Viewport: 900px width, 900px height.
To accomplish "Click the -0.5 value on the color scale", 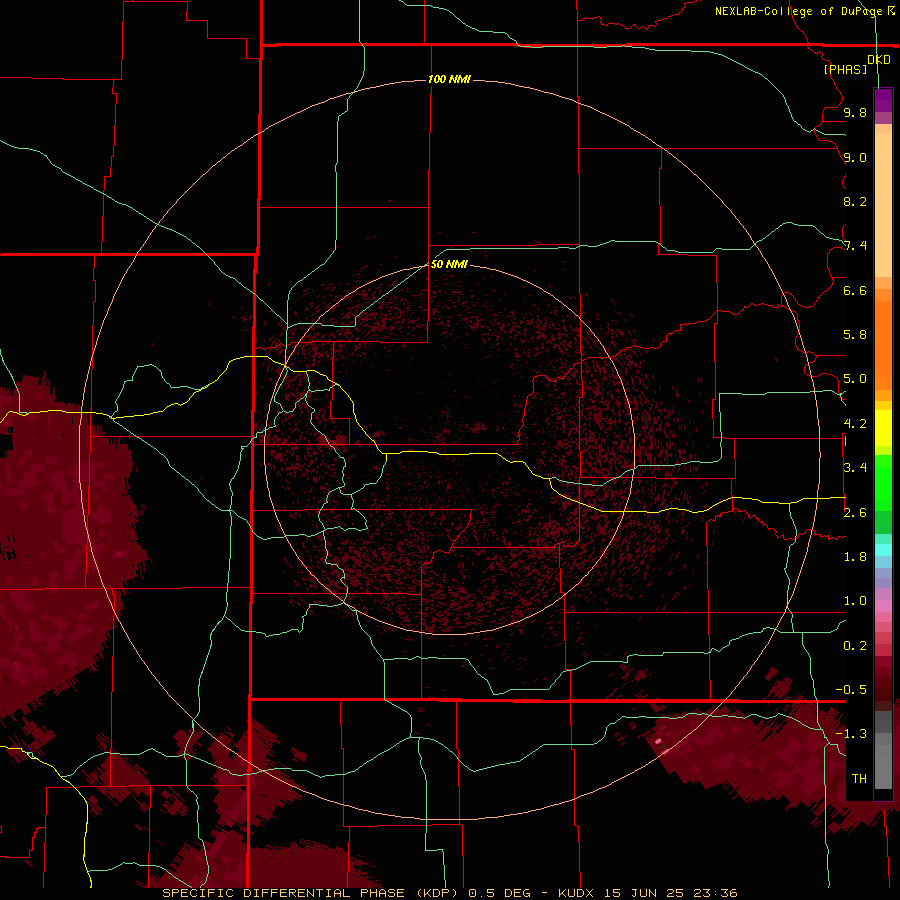I will (851, 689).
